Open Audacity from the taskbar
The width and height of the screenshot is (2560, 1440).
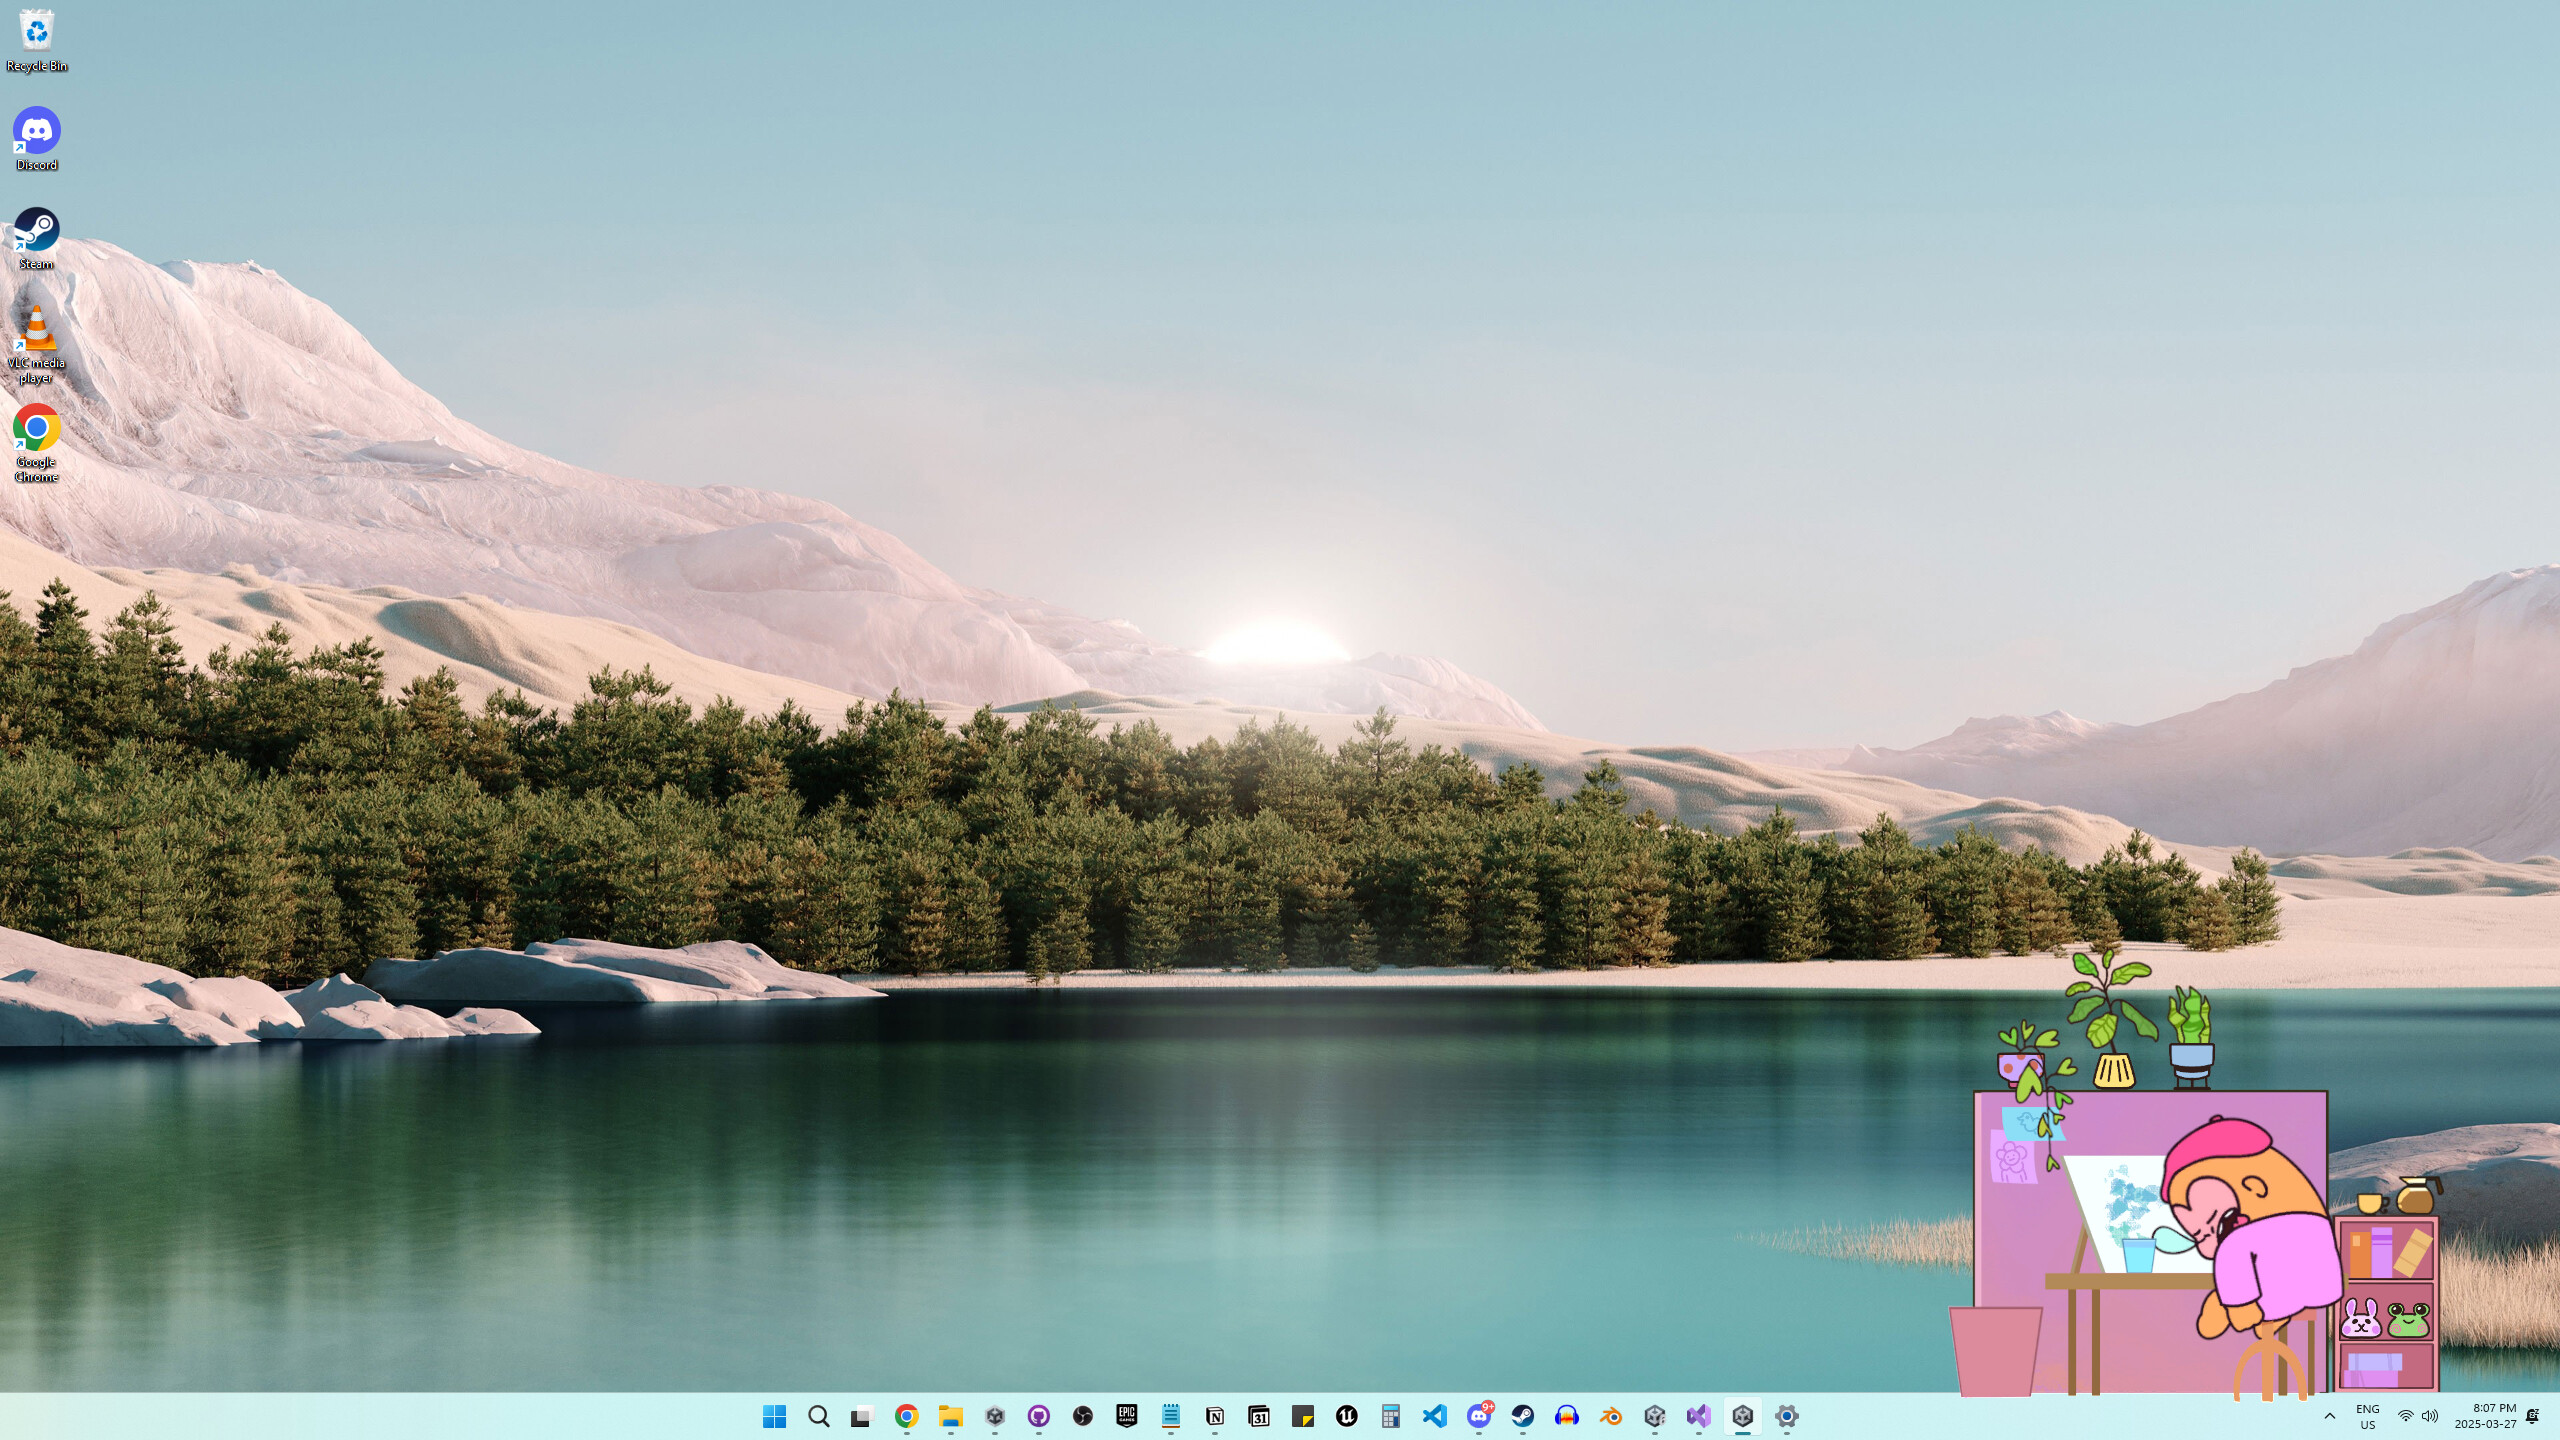(1565, 1416)
